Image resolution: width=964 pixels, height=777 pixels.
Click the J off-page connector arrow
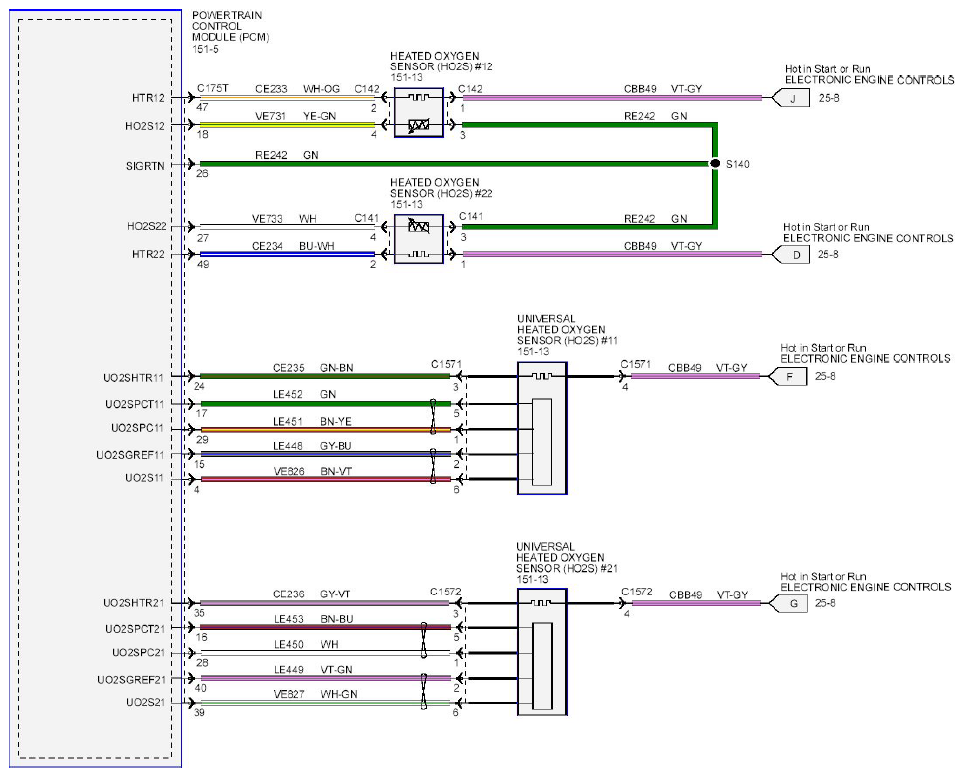click(791, 98)
